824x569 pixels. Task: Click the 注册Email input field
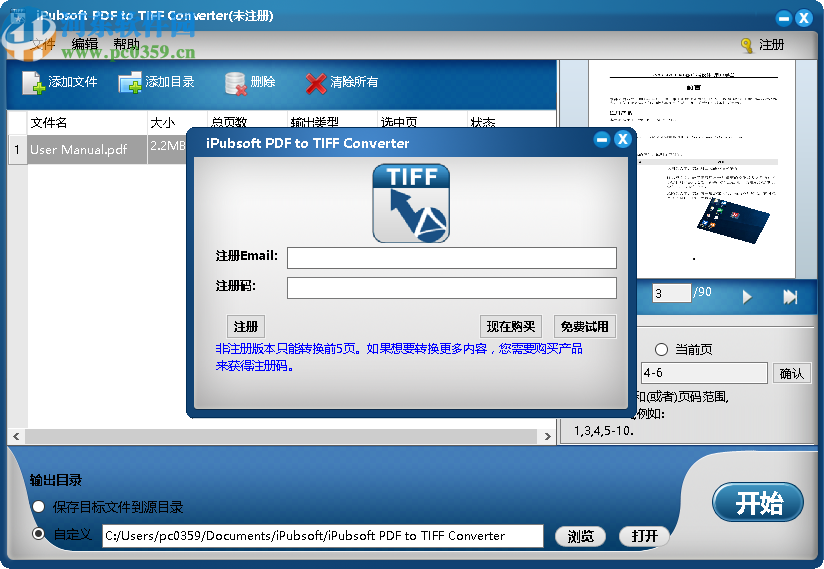pos(451,258)
